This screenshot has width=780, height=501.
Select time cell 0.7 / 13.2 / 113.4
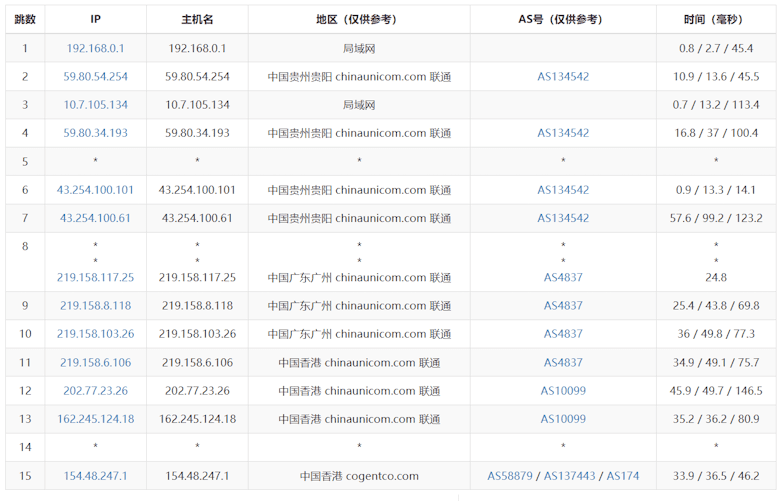(716, 105)
